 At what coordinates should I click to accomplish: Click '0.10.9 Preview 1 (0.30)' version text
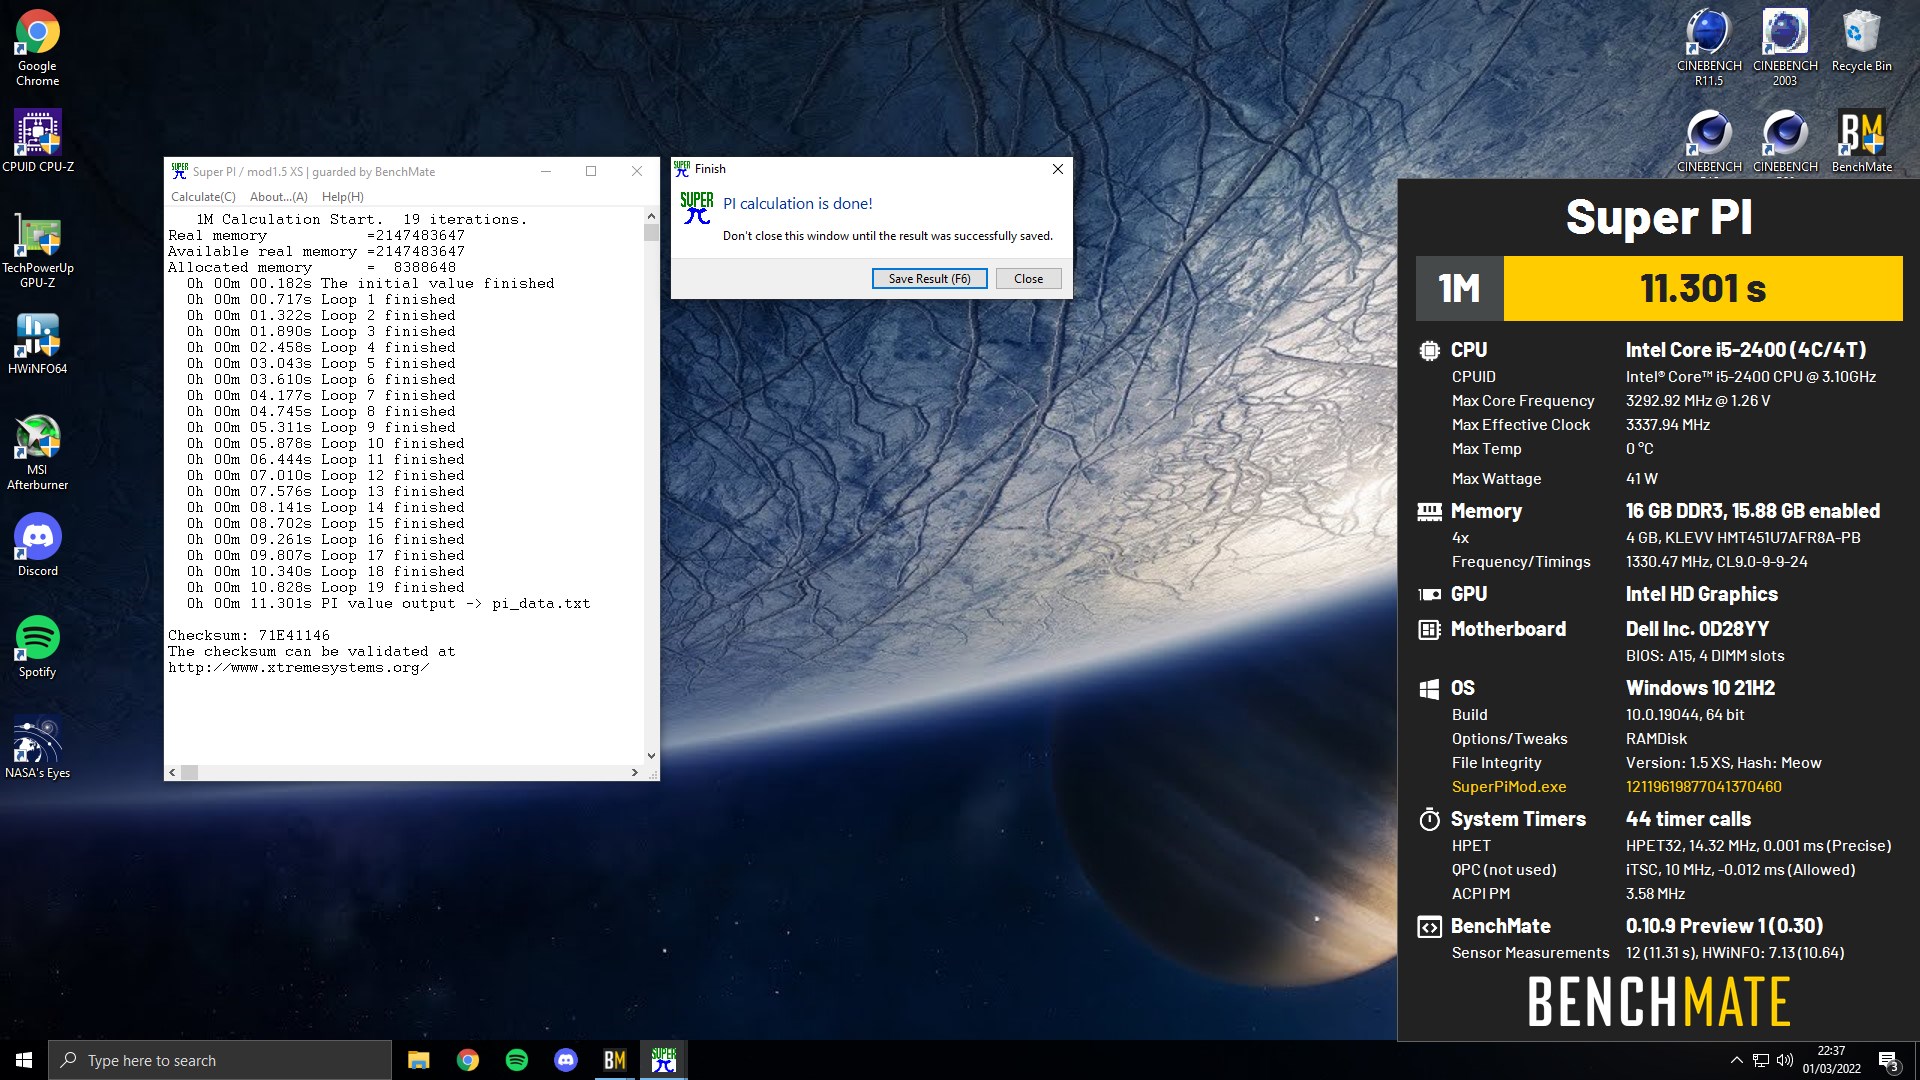tap(1724, 926)
